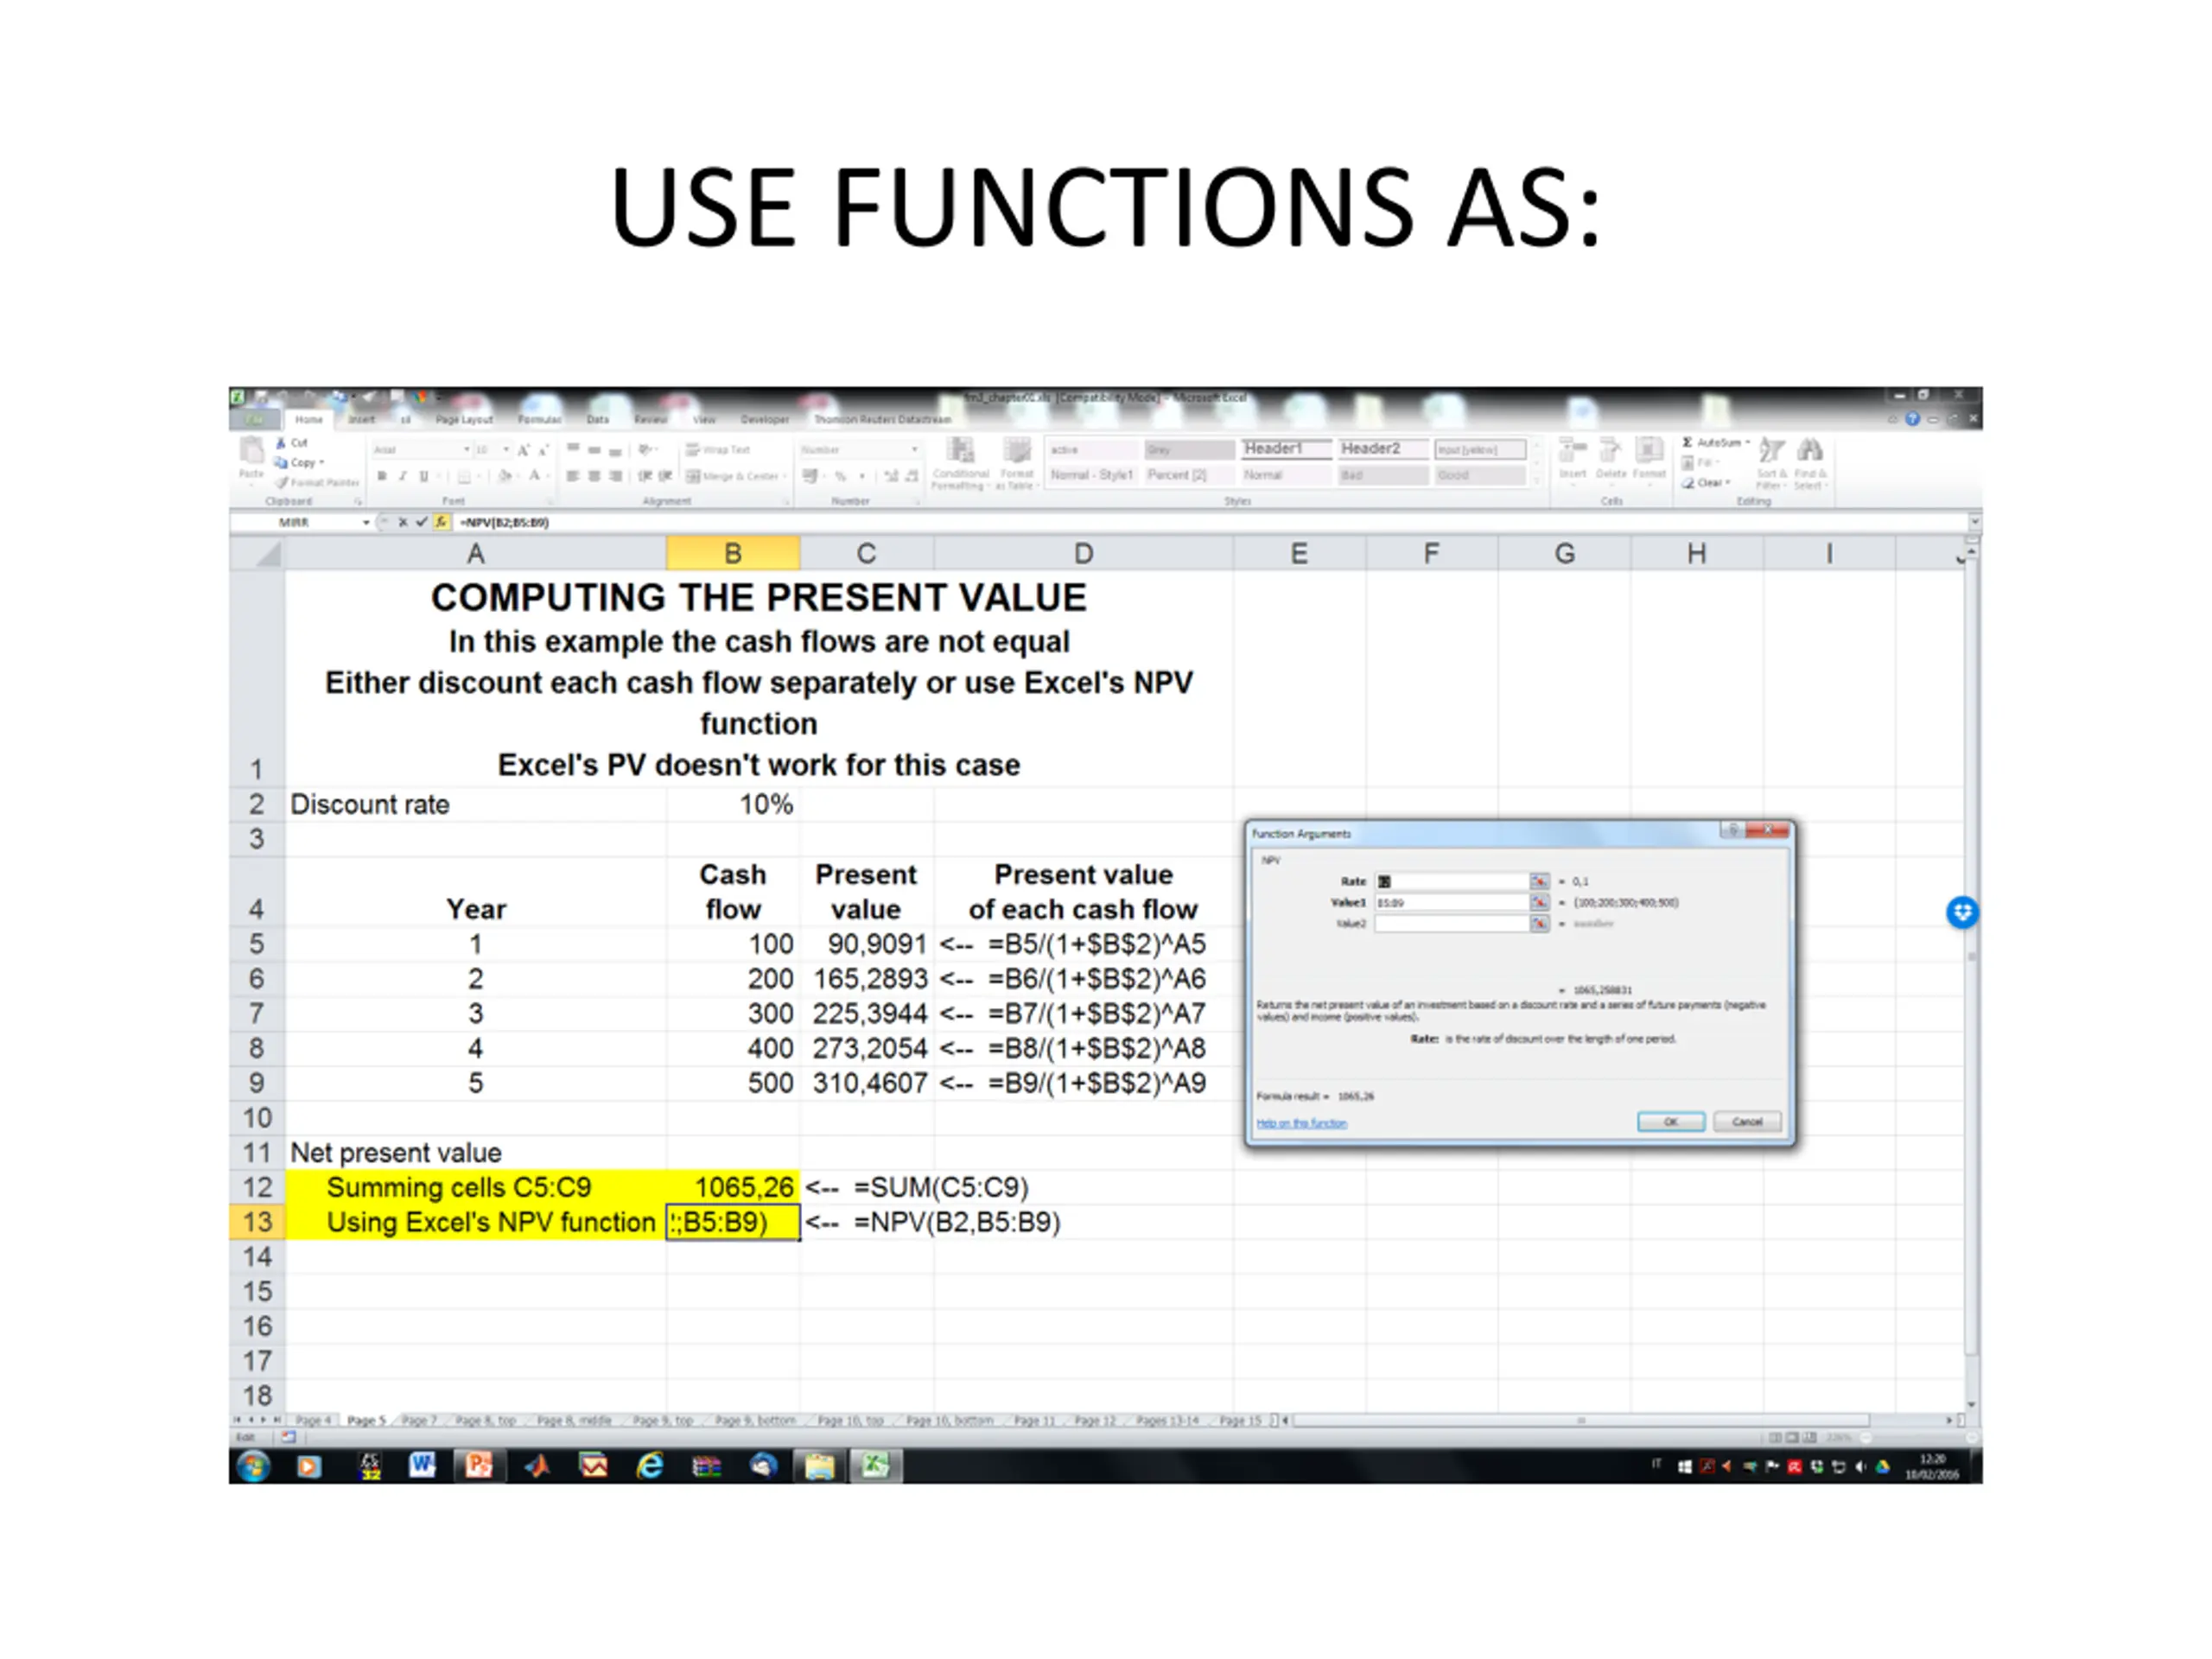Click the Value2 input field in the dialog
The height and width of the screenshot is (1659, 2212).
pos(1451,923)
